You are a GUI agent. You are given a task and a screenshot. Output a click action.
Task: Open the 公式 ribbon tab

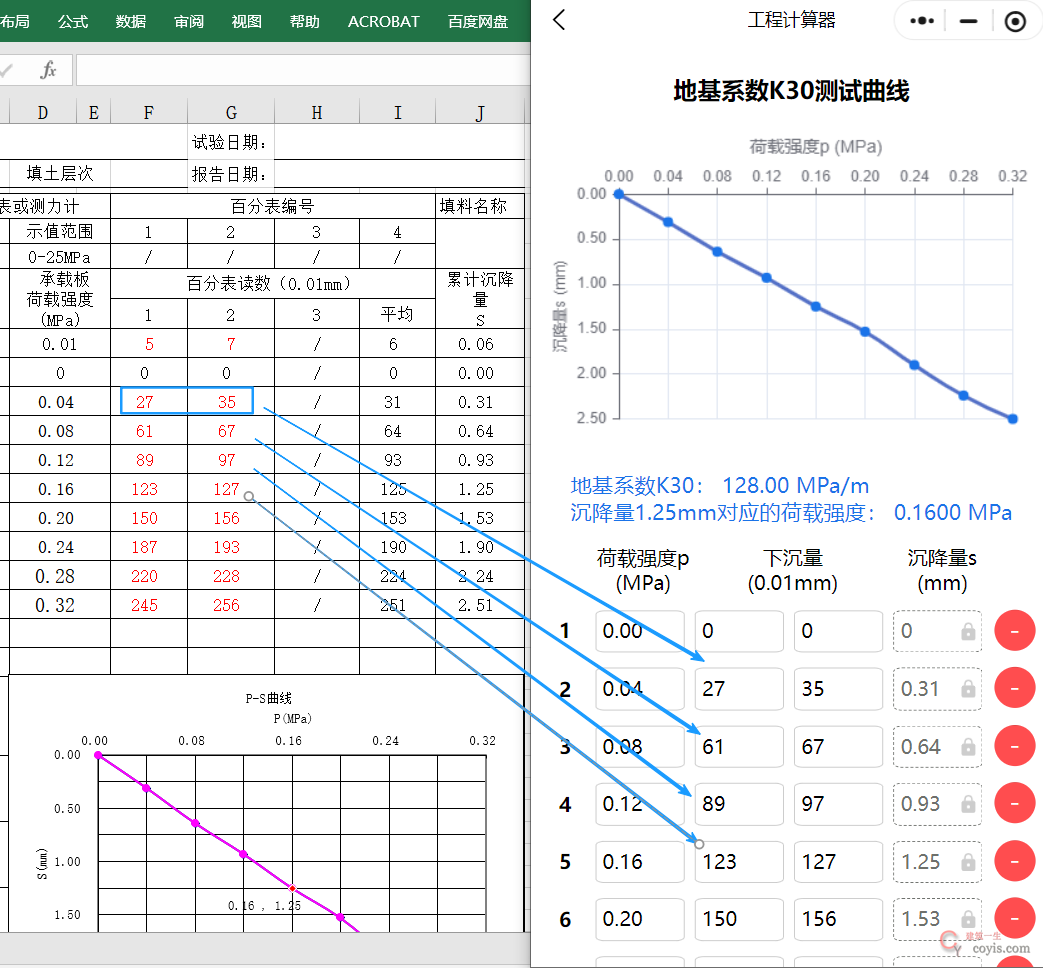(73, 21)
